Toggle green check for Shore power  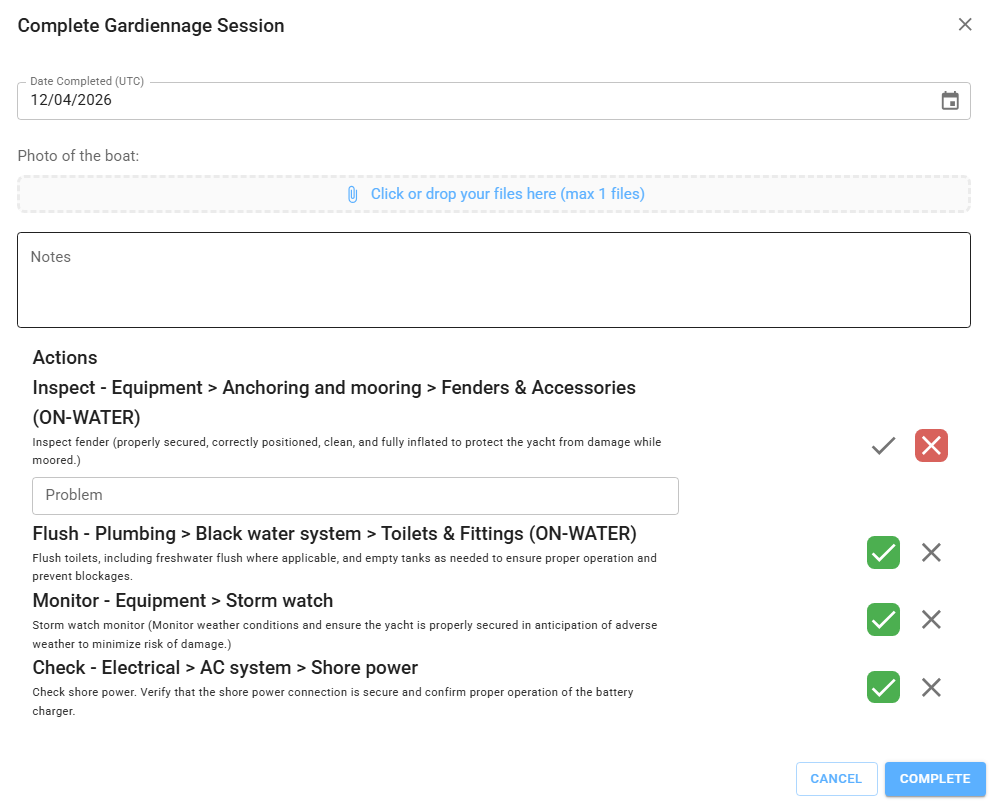tap(883, 687)
